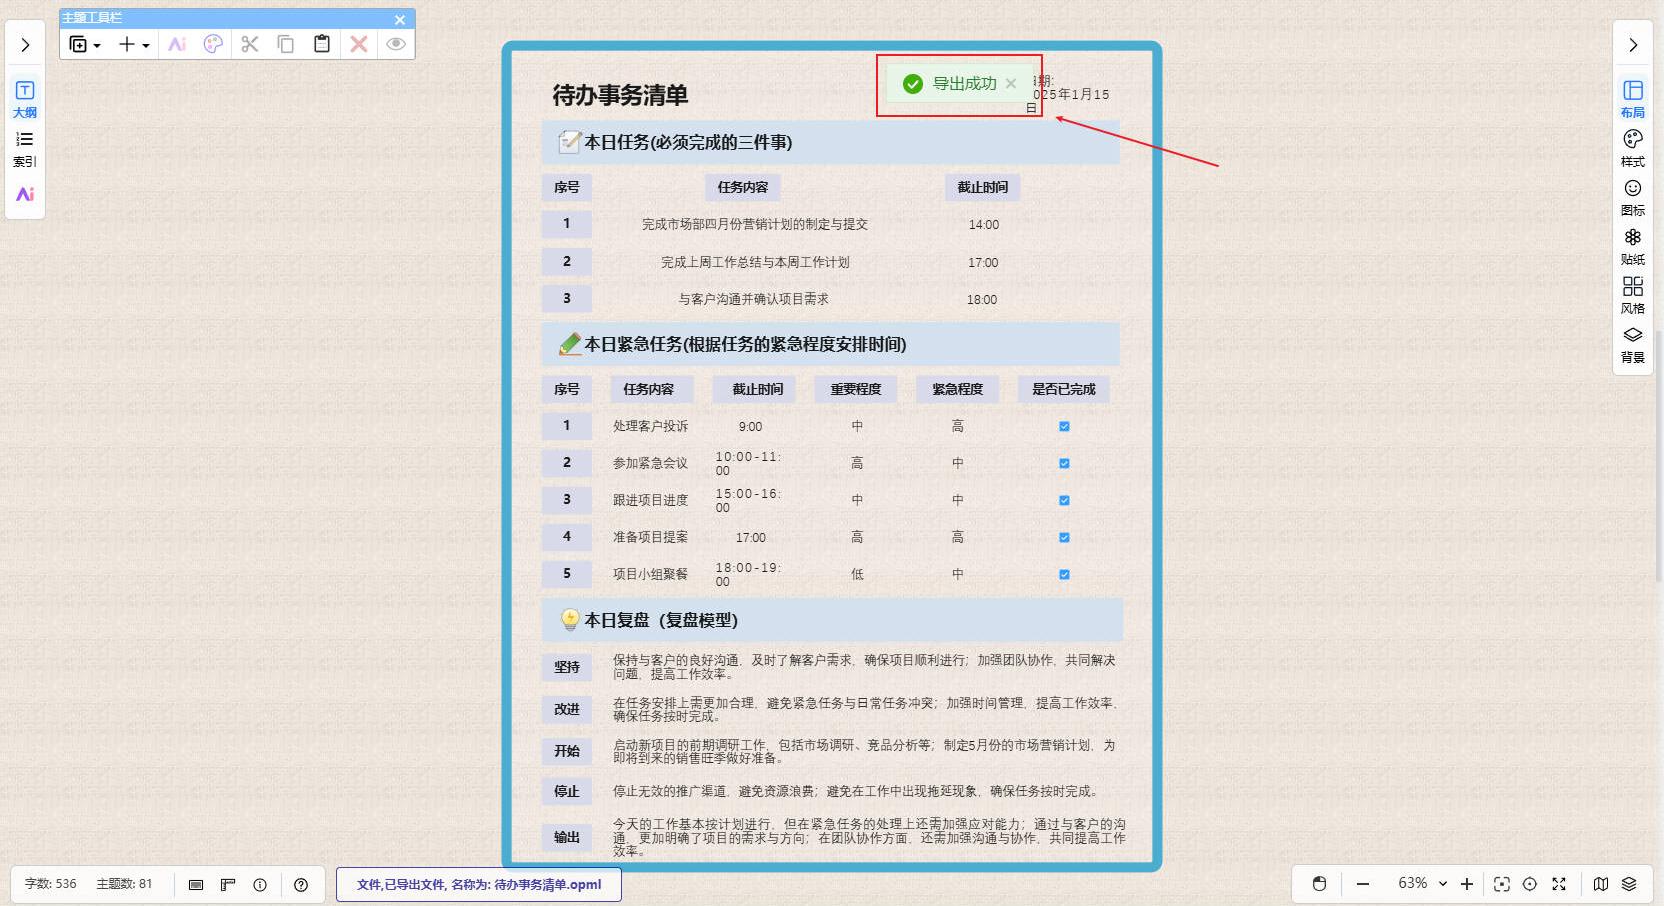Open the 布局 layout tab
The image size is (1664, 906).
[1632, 98]
